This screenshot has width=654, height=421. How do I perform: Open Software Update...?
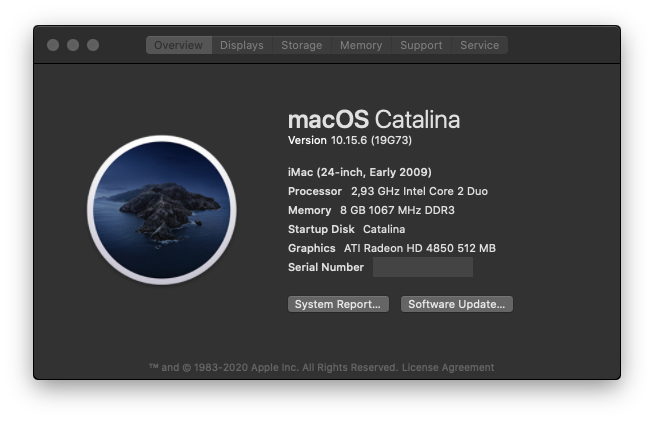(457, 304)
